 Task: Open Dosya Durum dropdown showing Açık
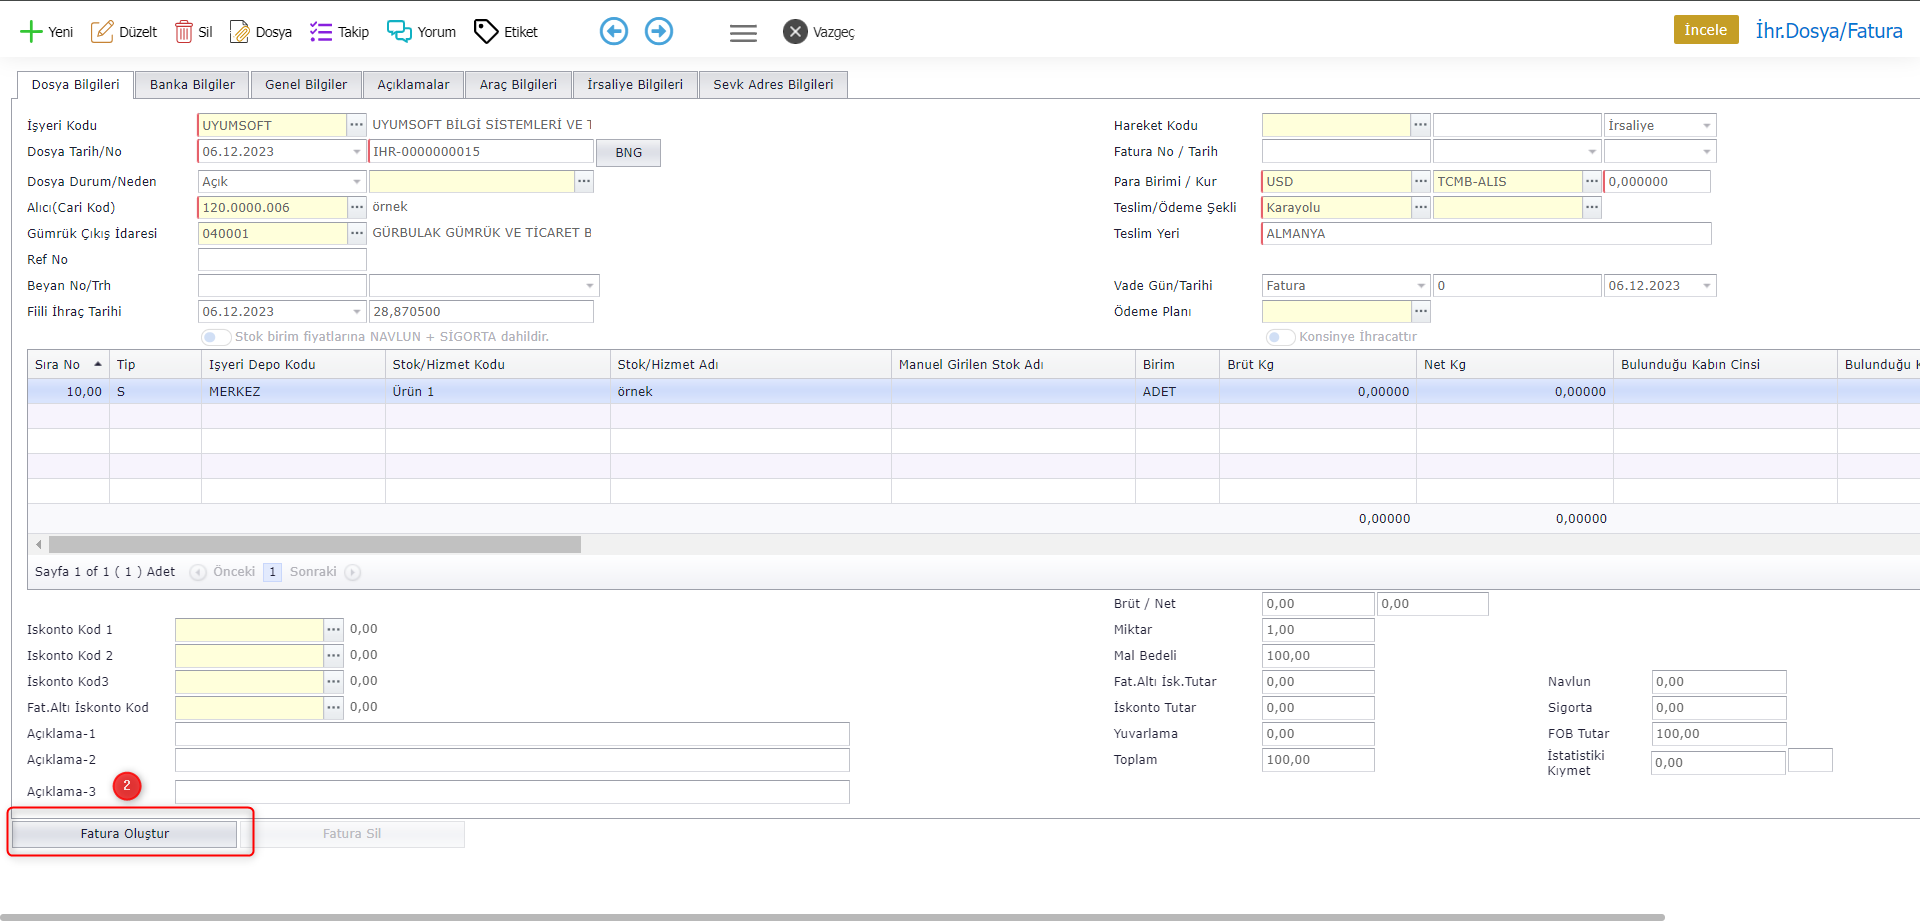(x=357, y=182)
